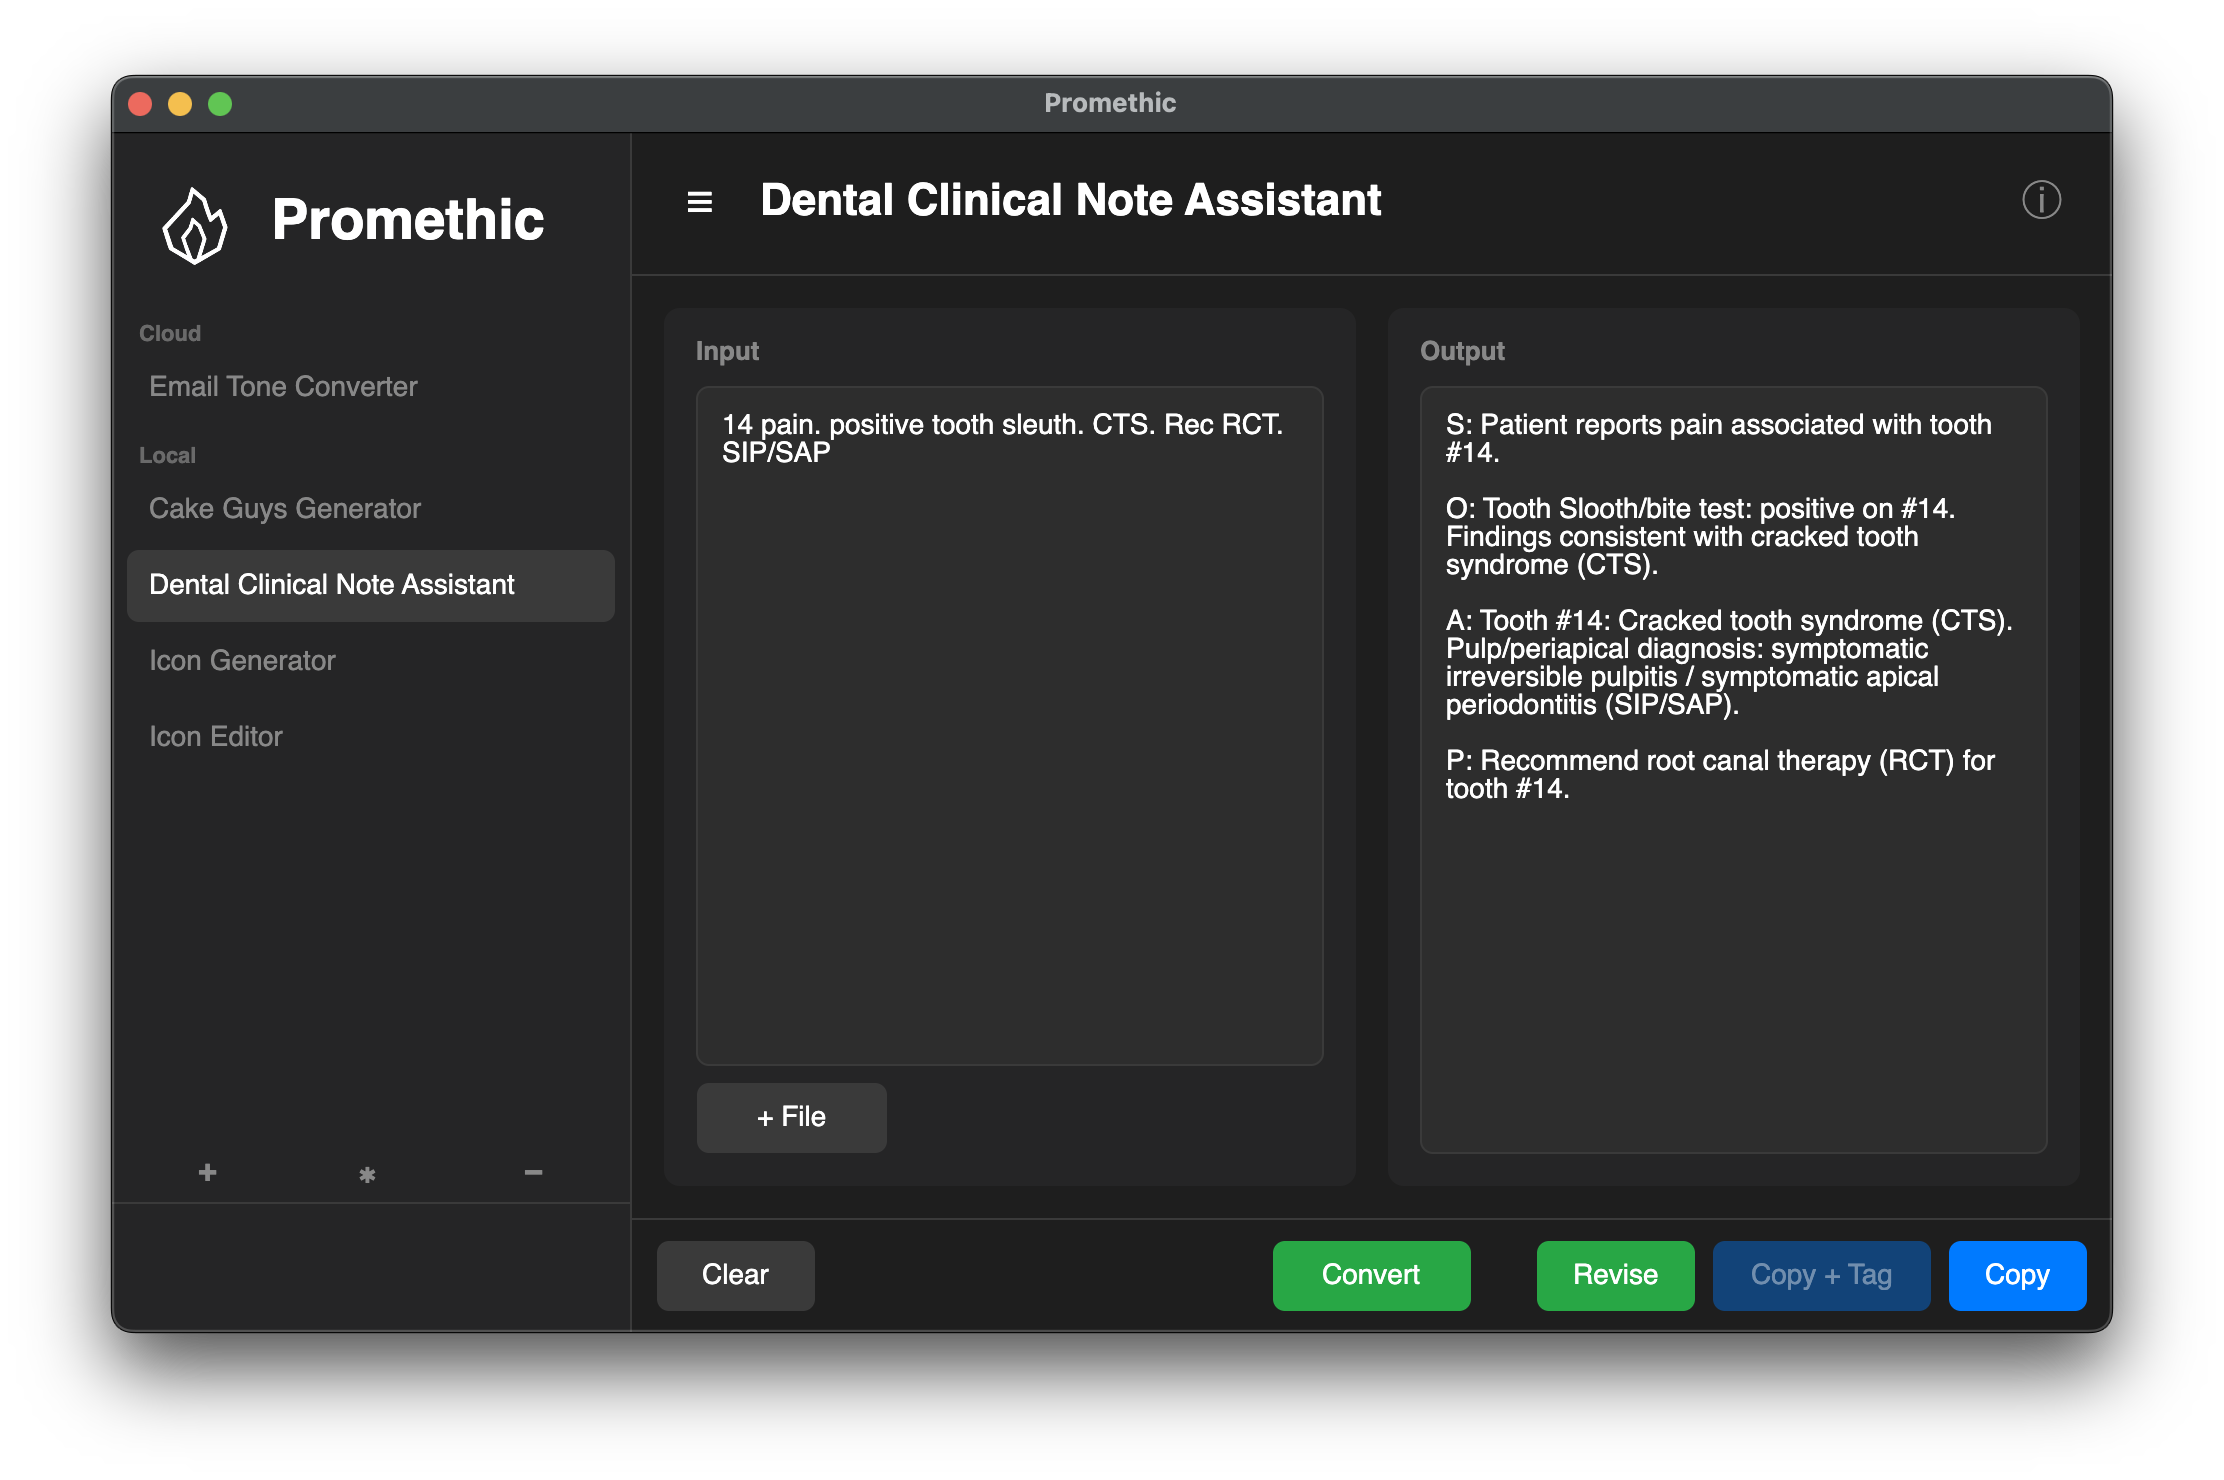Open the Cake Guys Generator prompt
This screenshot has height=1480, width=2224.
[x=285, y=508]
